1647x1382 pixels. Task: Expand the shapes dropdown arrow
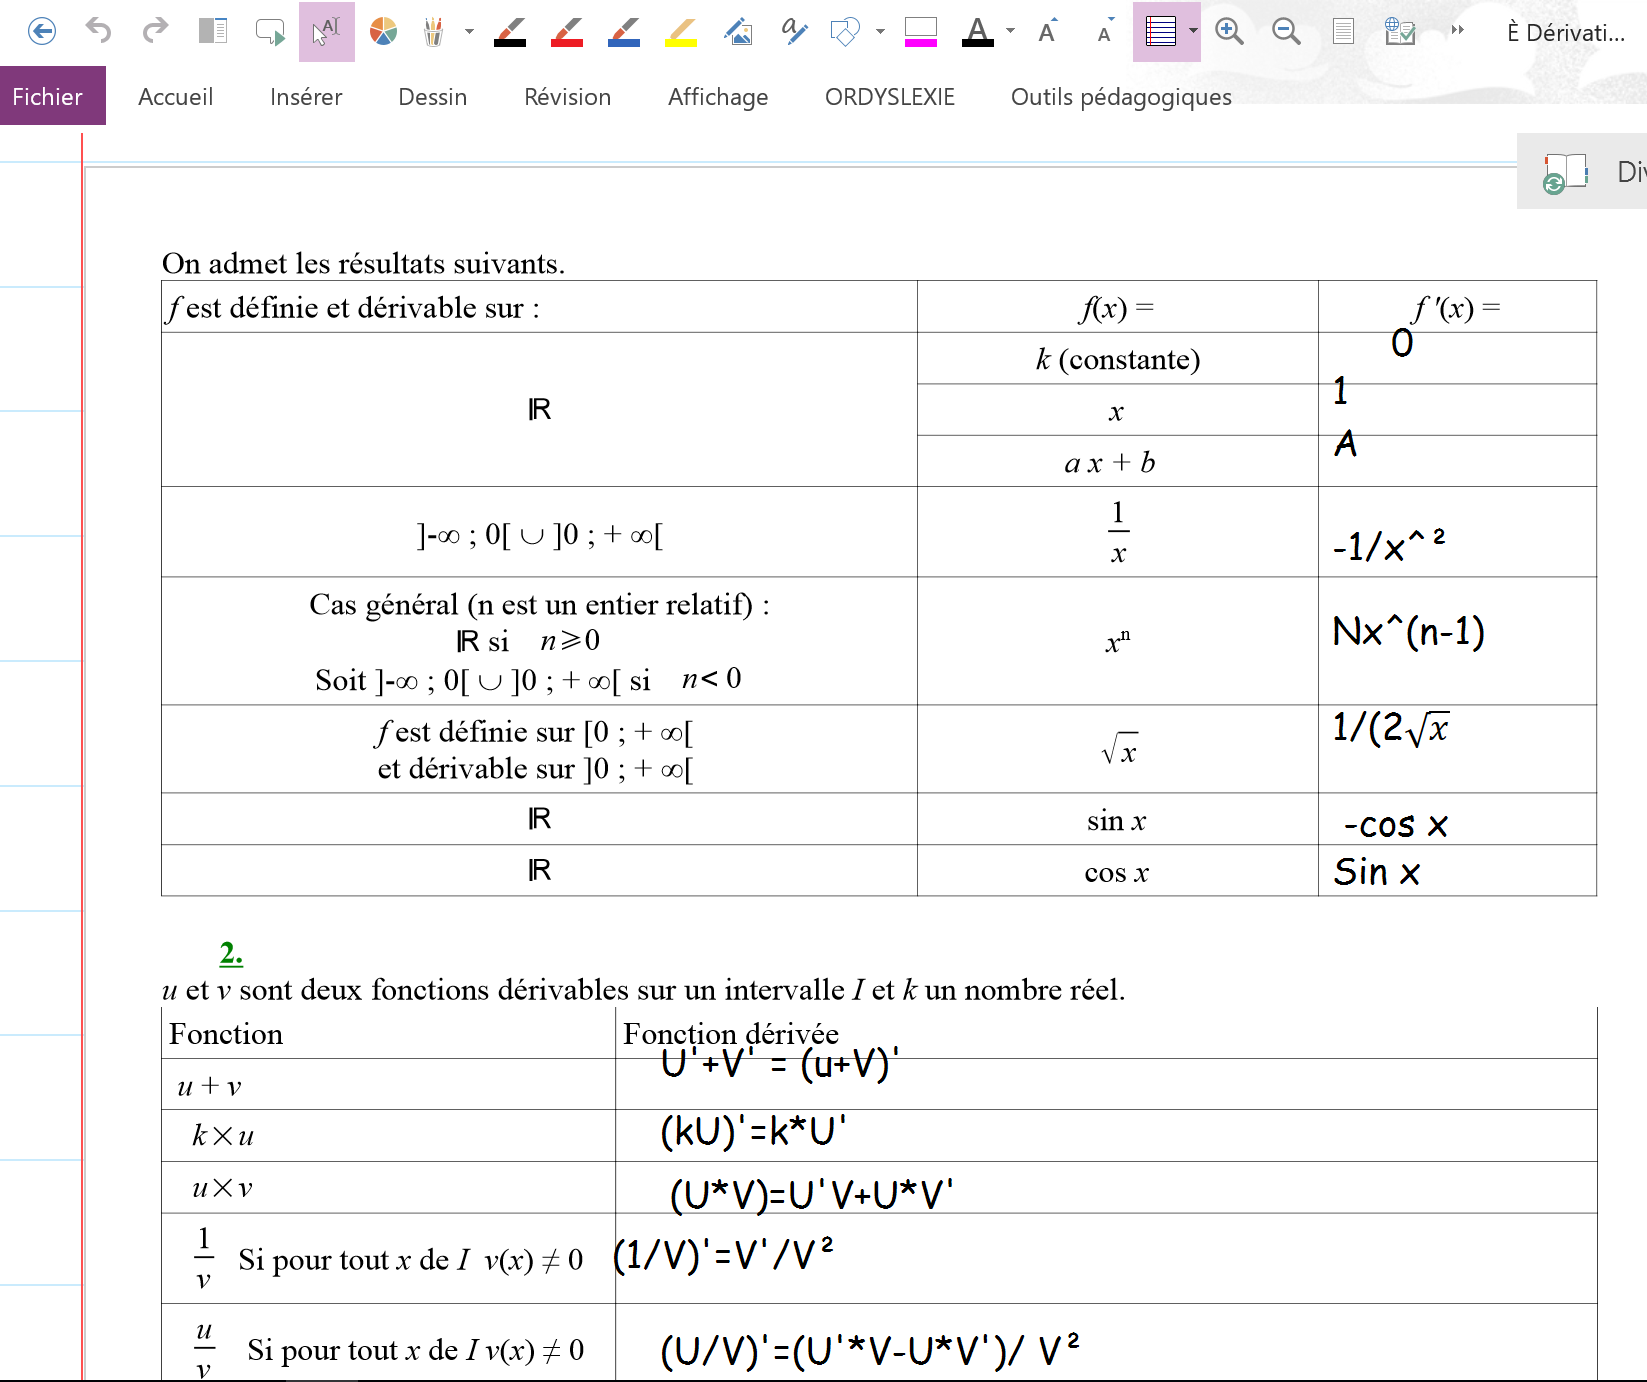(880, 32)
